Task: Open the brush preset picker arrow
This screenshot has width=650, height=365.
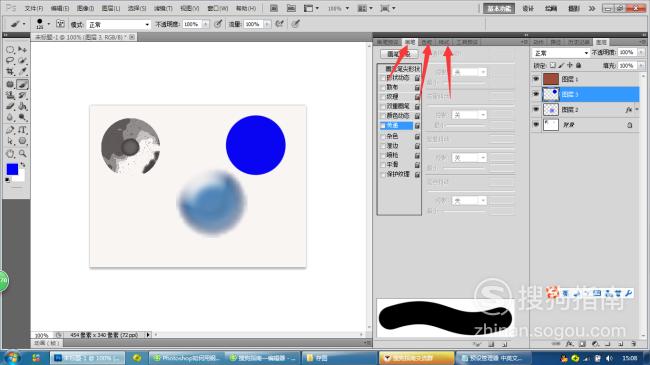Action: tap(49, 24)
